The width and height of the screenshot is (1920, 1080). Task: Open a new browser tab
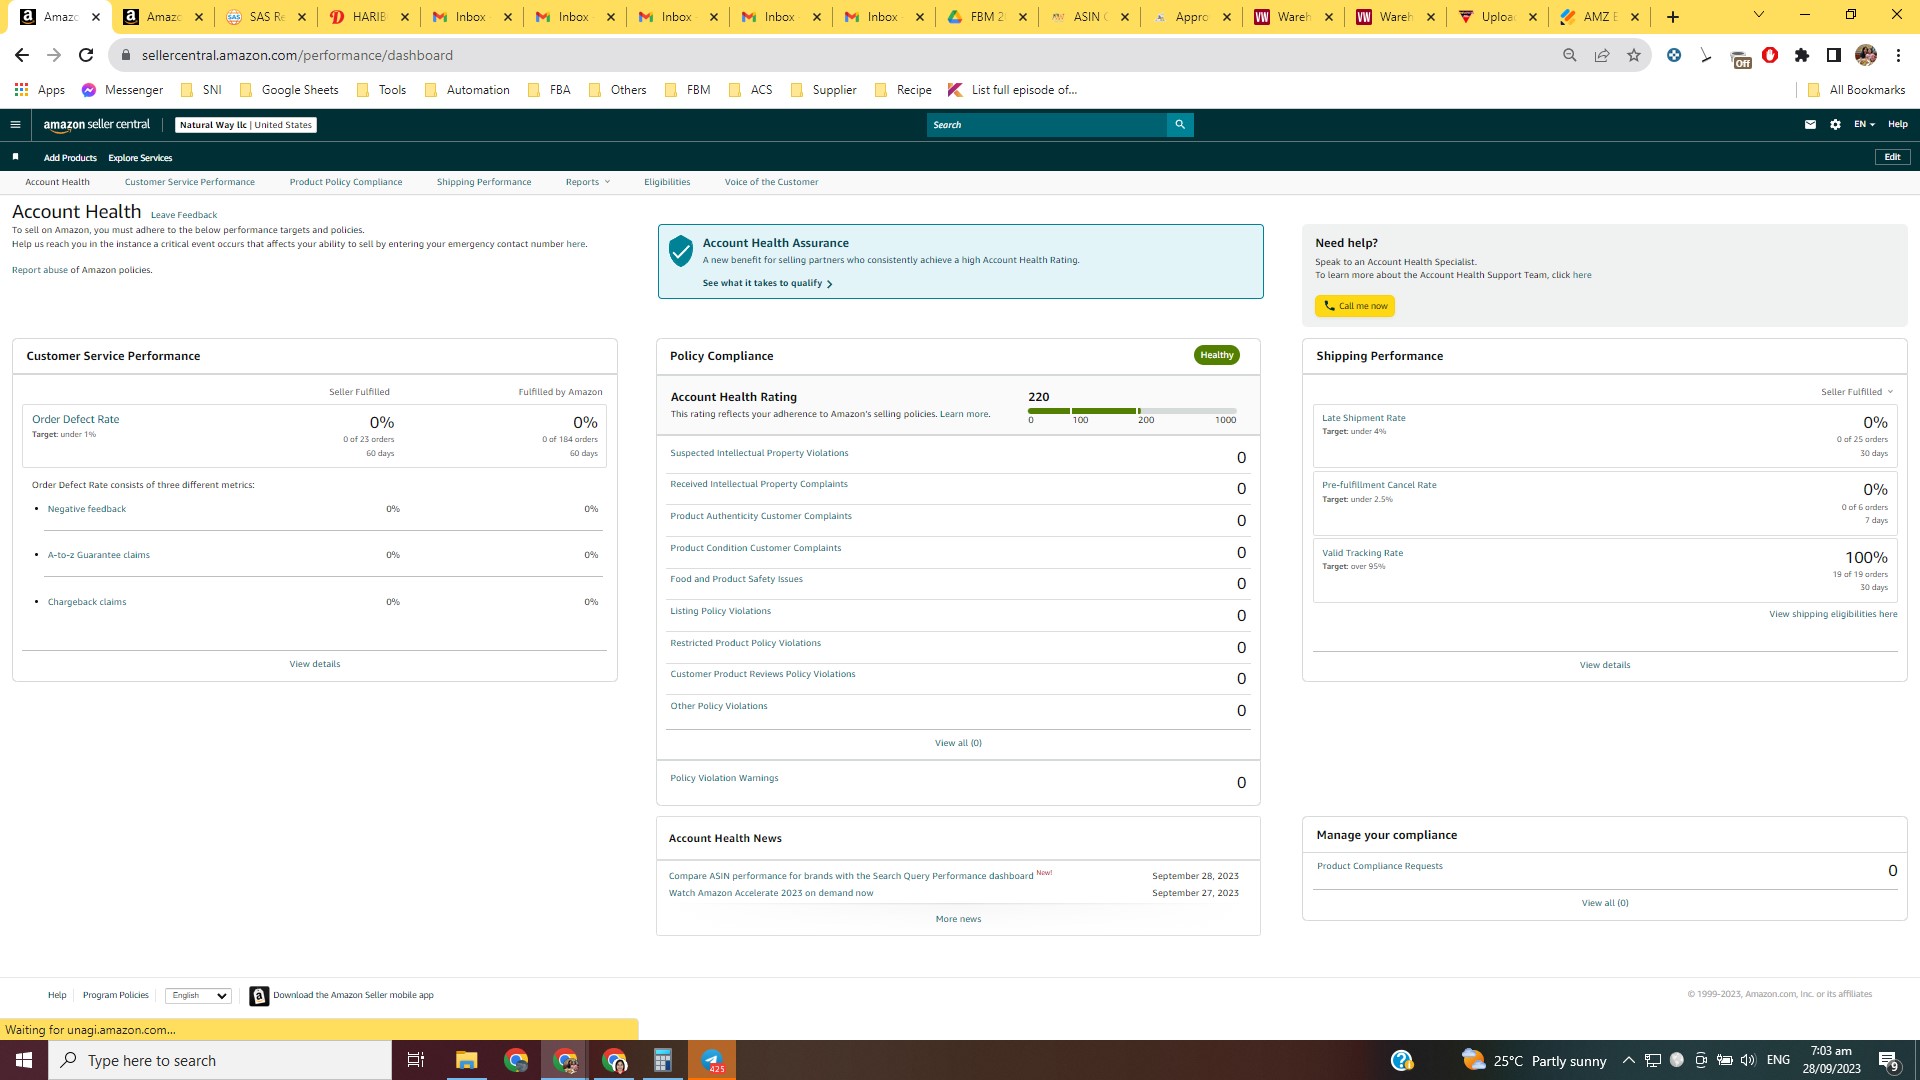[x=1673, y=17]
